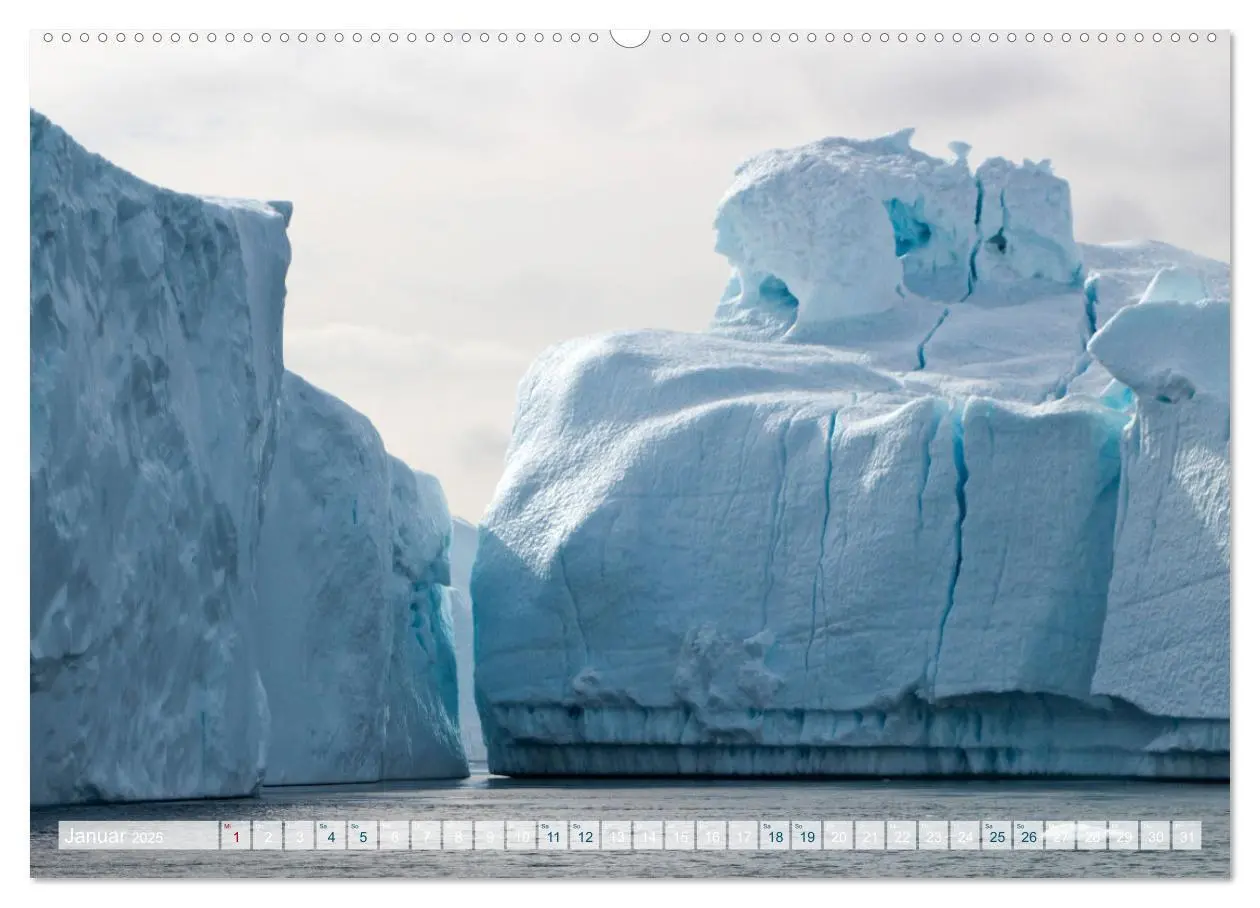This screenshot has height=908, width=1260.
Task: Click the day 2 cell
Action: [268, 836]
